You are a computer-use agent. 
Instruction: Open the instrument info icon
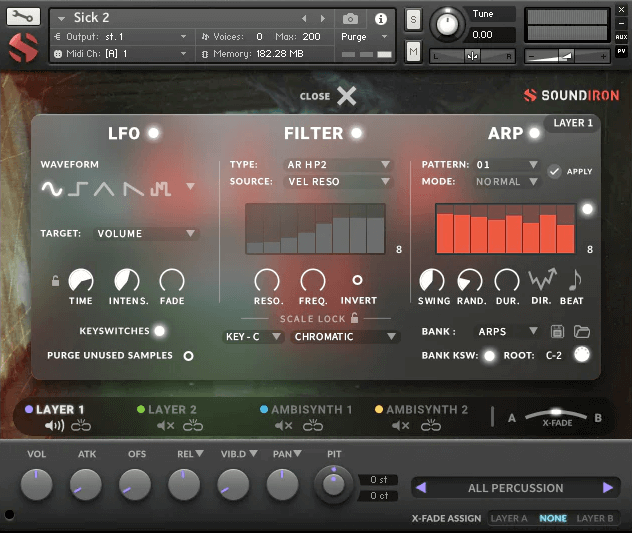tap(380, 19)
